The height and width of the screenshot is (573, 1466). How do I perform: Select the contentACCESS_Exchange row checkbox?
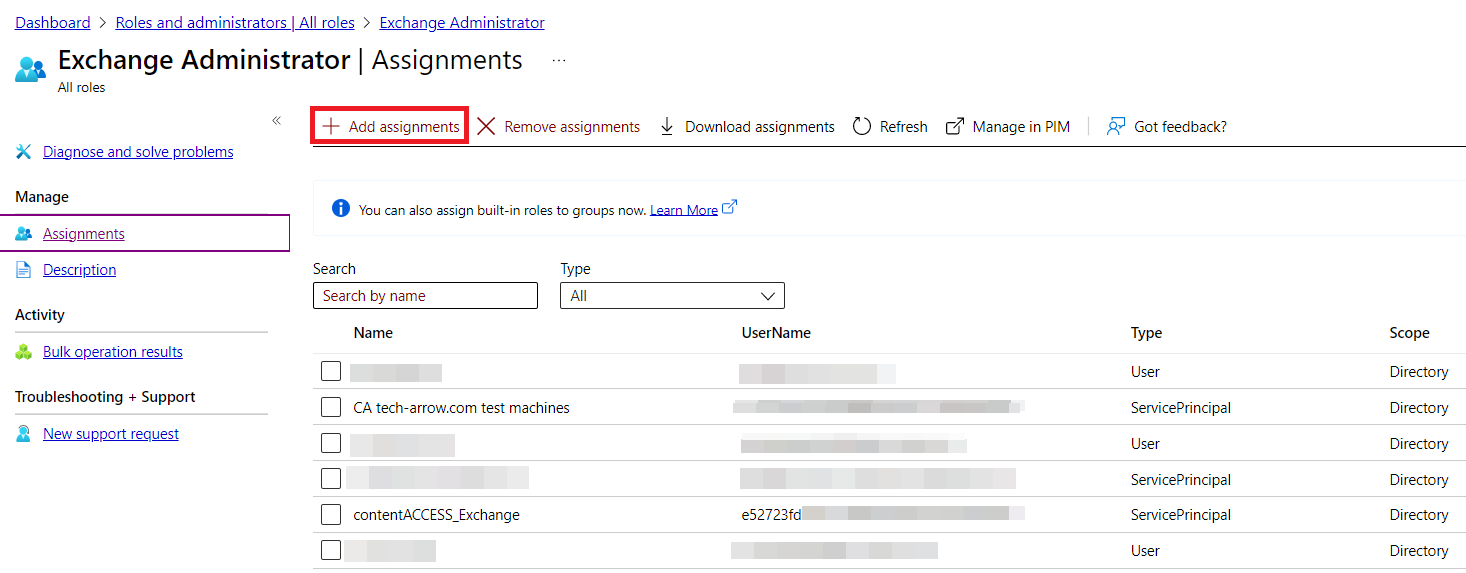tap(331, 515)
